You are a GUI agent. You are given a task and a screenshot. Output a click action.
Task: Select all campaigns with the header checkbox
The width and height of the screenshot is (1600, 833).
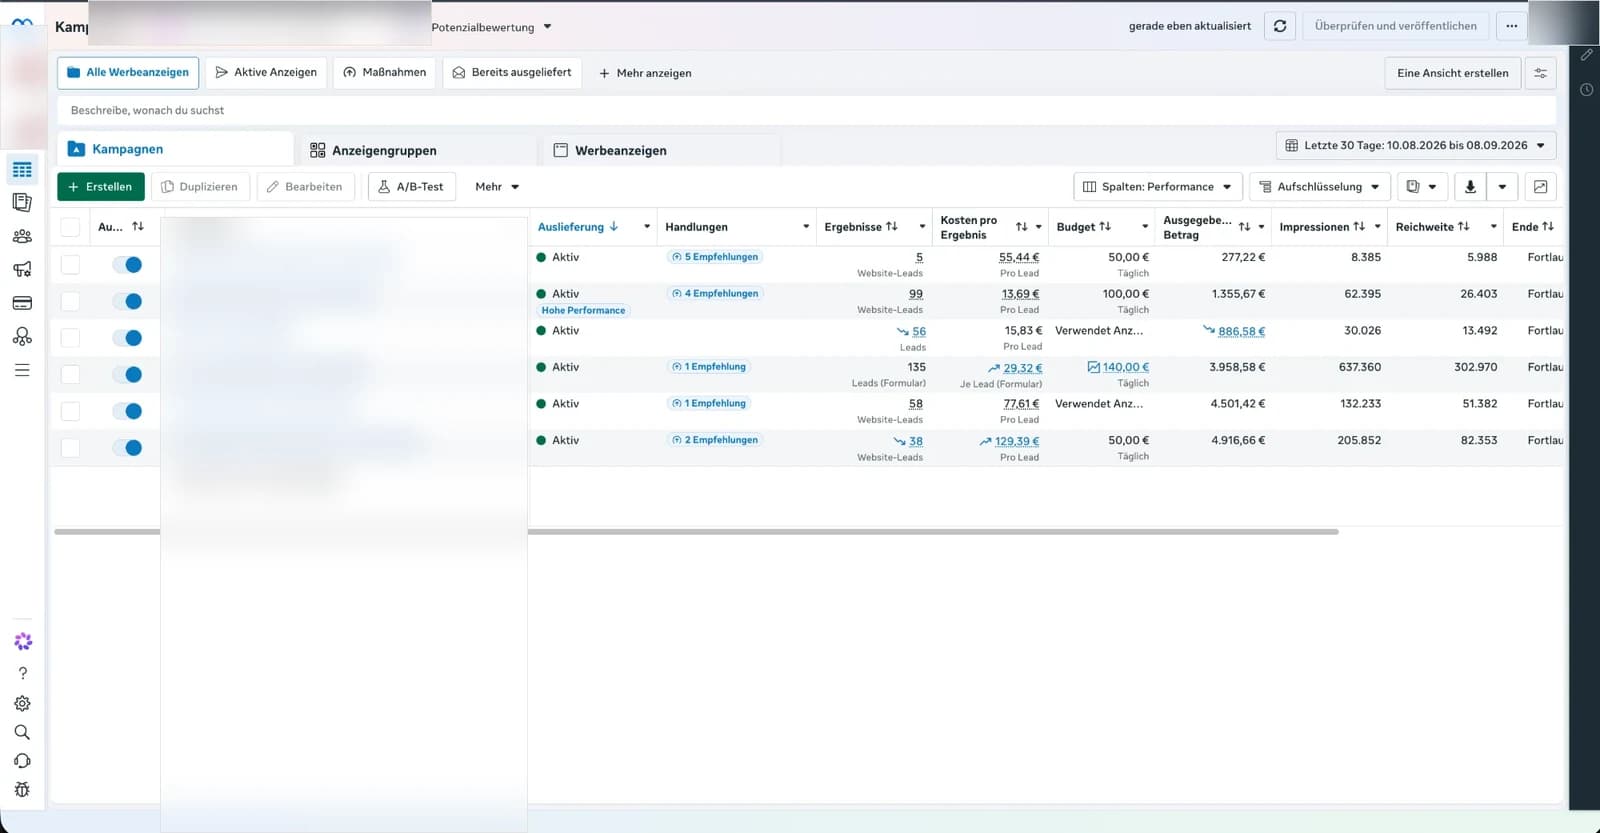tap(70, 227)
